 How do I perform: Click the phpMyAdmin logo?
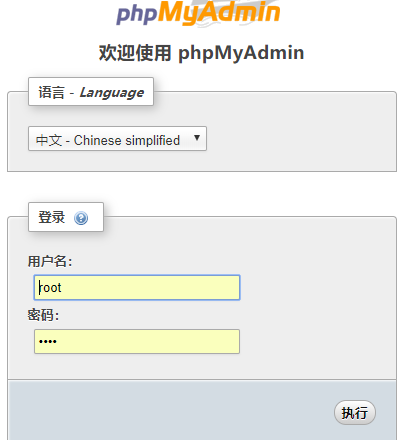click(x=198, y=13)
